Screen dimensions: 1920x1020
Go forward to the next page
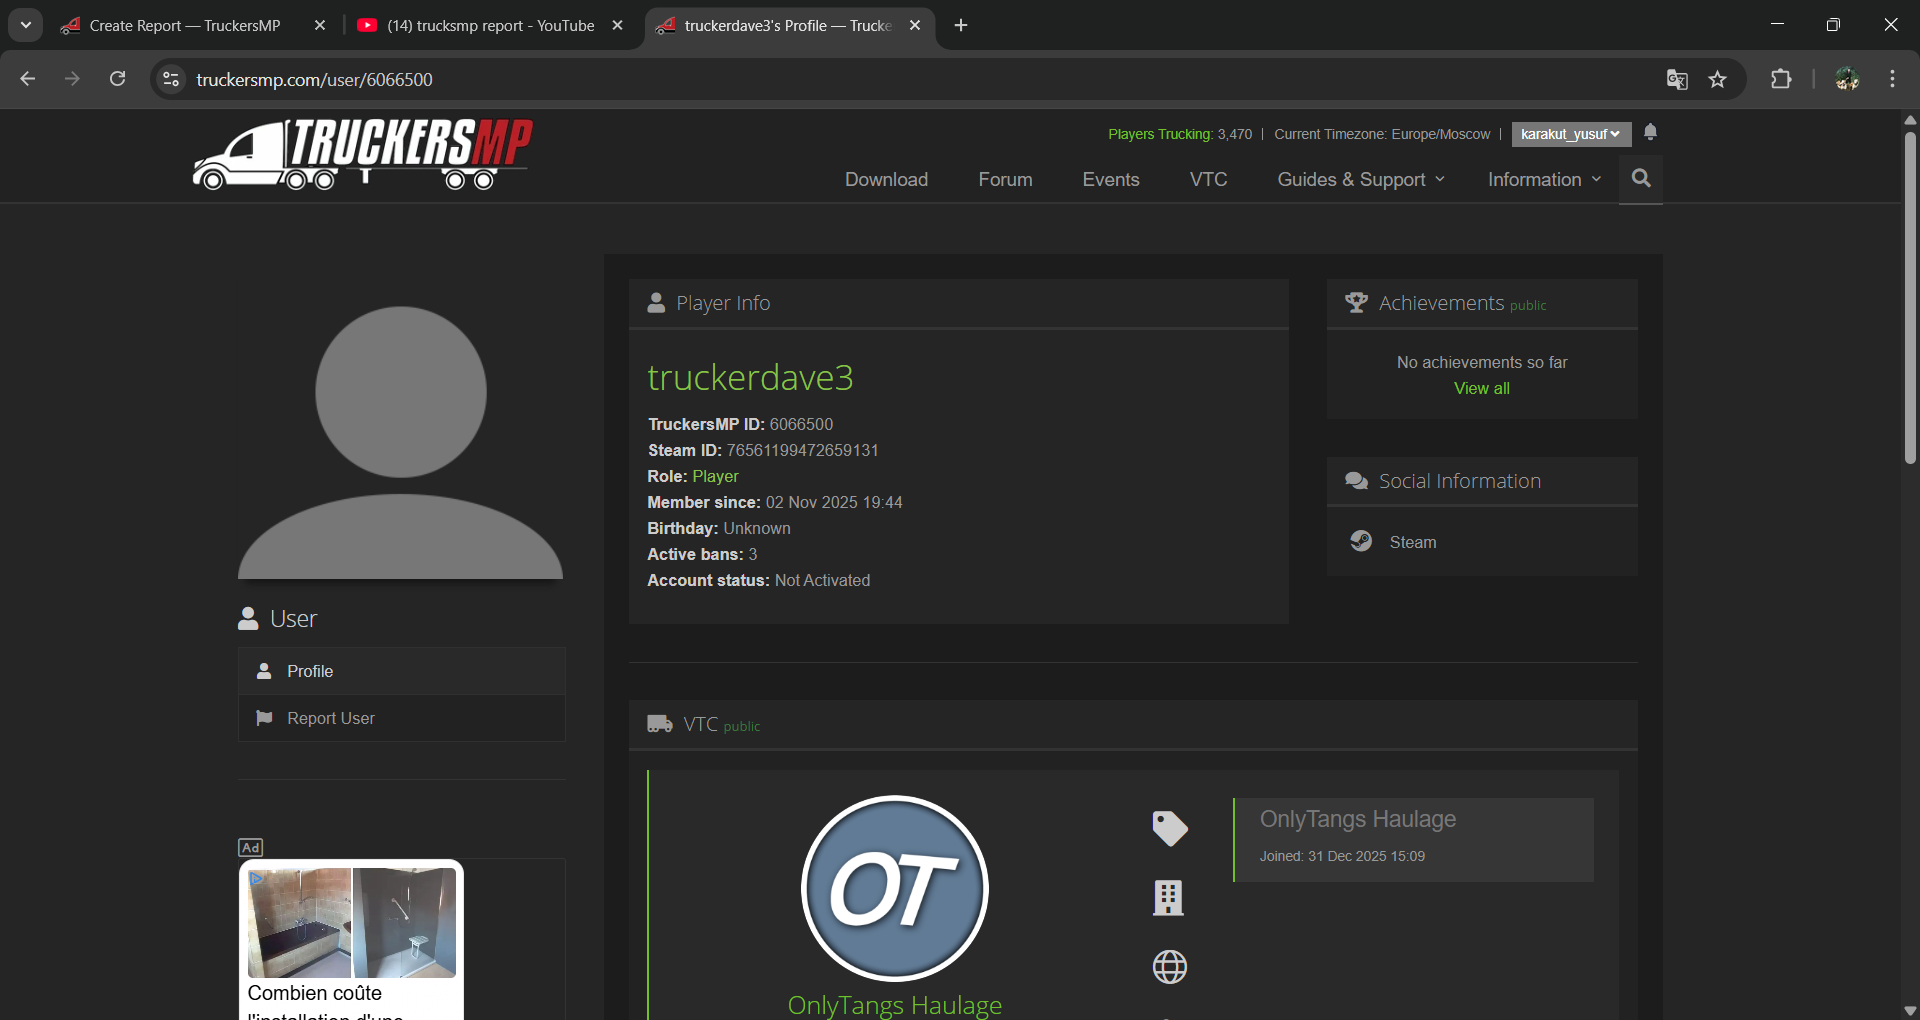point(72,79)
